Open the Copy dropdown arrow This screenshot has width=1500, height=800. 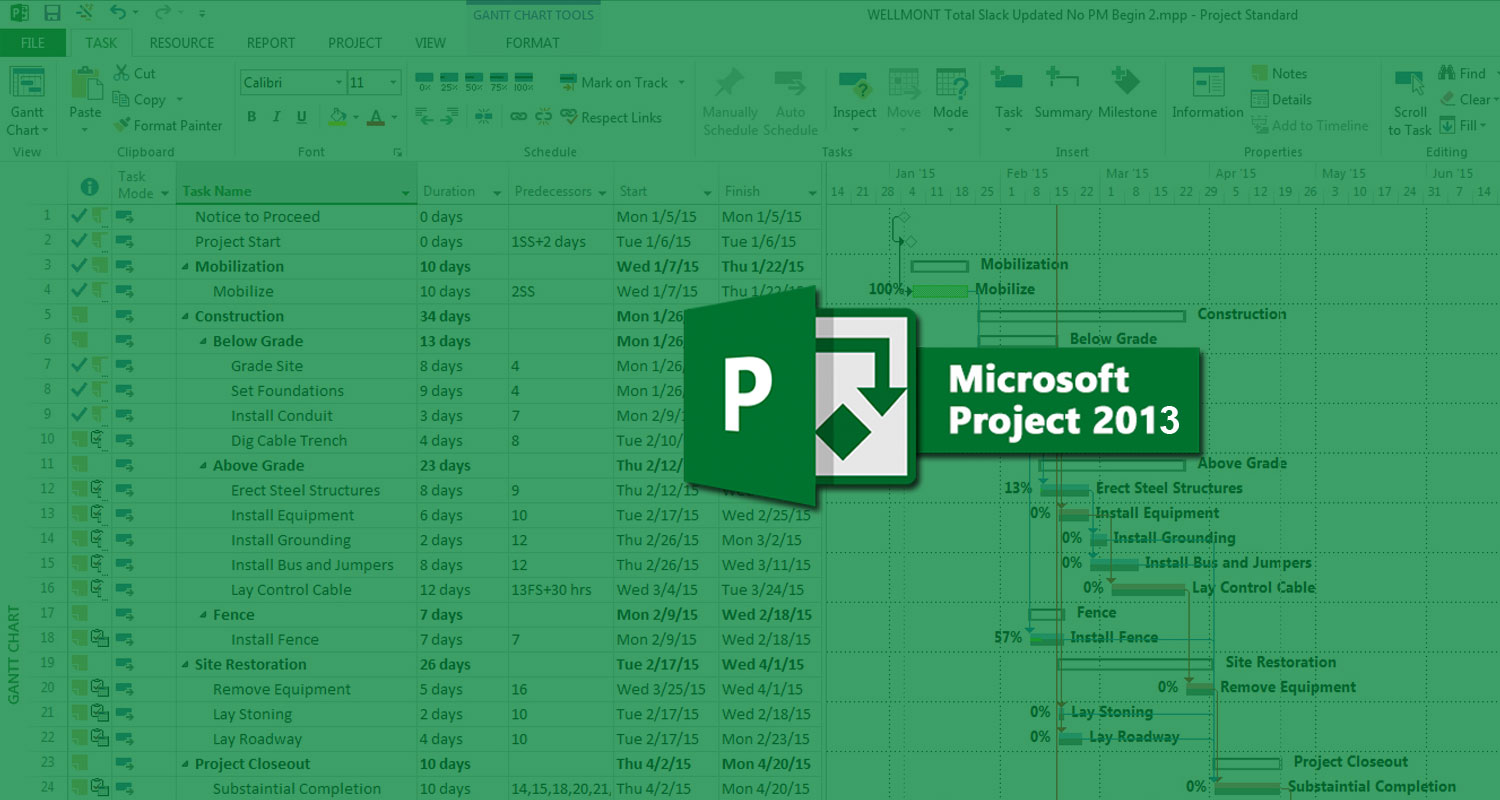tap(180, 100)
